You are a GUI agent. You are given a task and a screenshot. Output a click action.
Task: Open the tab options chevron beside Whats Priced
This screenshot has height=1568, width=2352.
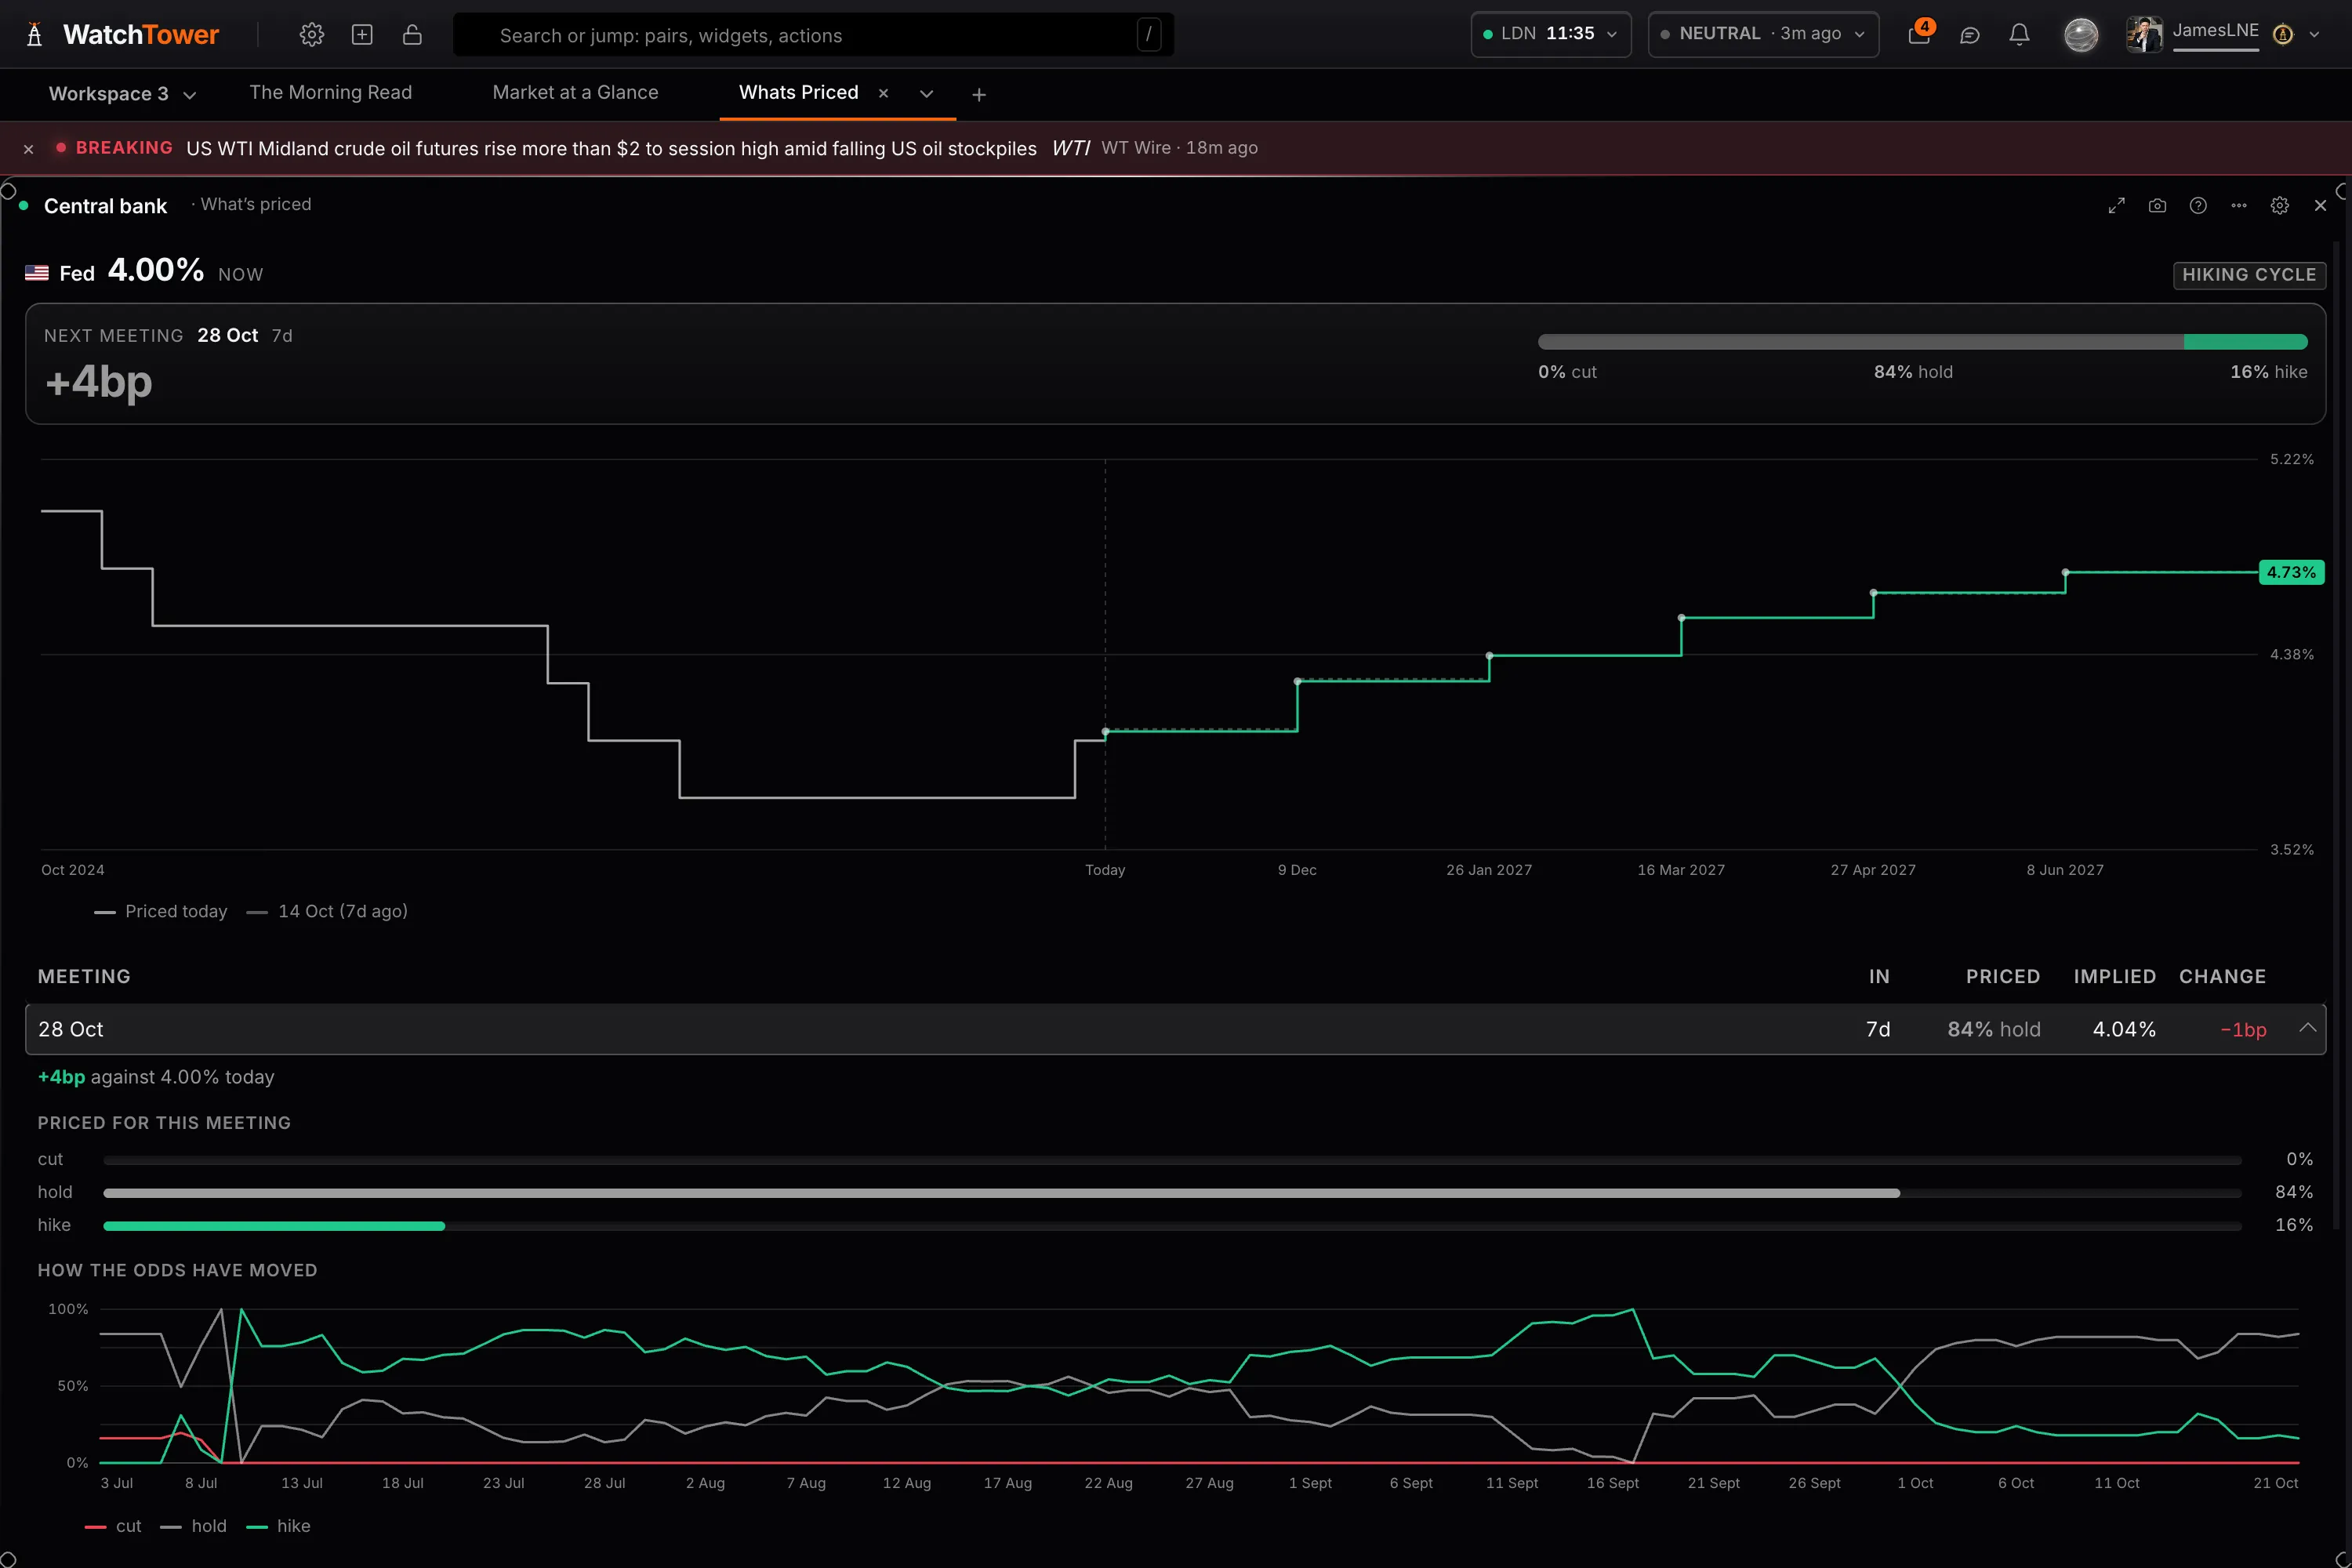coord(926,94)
